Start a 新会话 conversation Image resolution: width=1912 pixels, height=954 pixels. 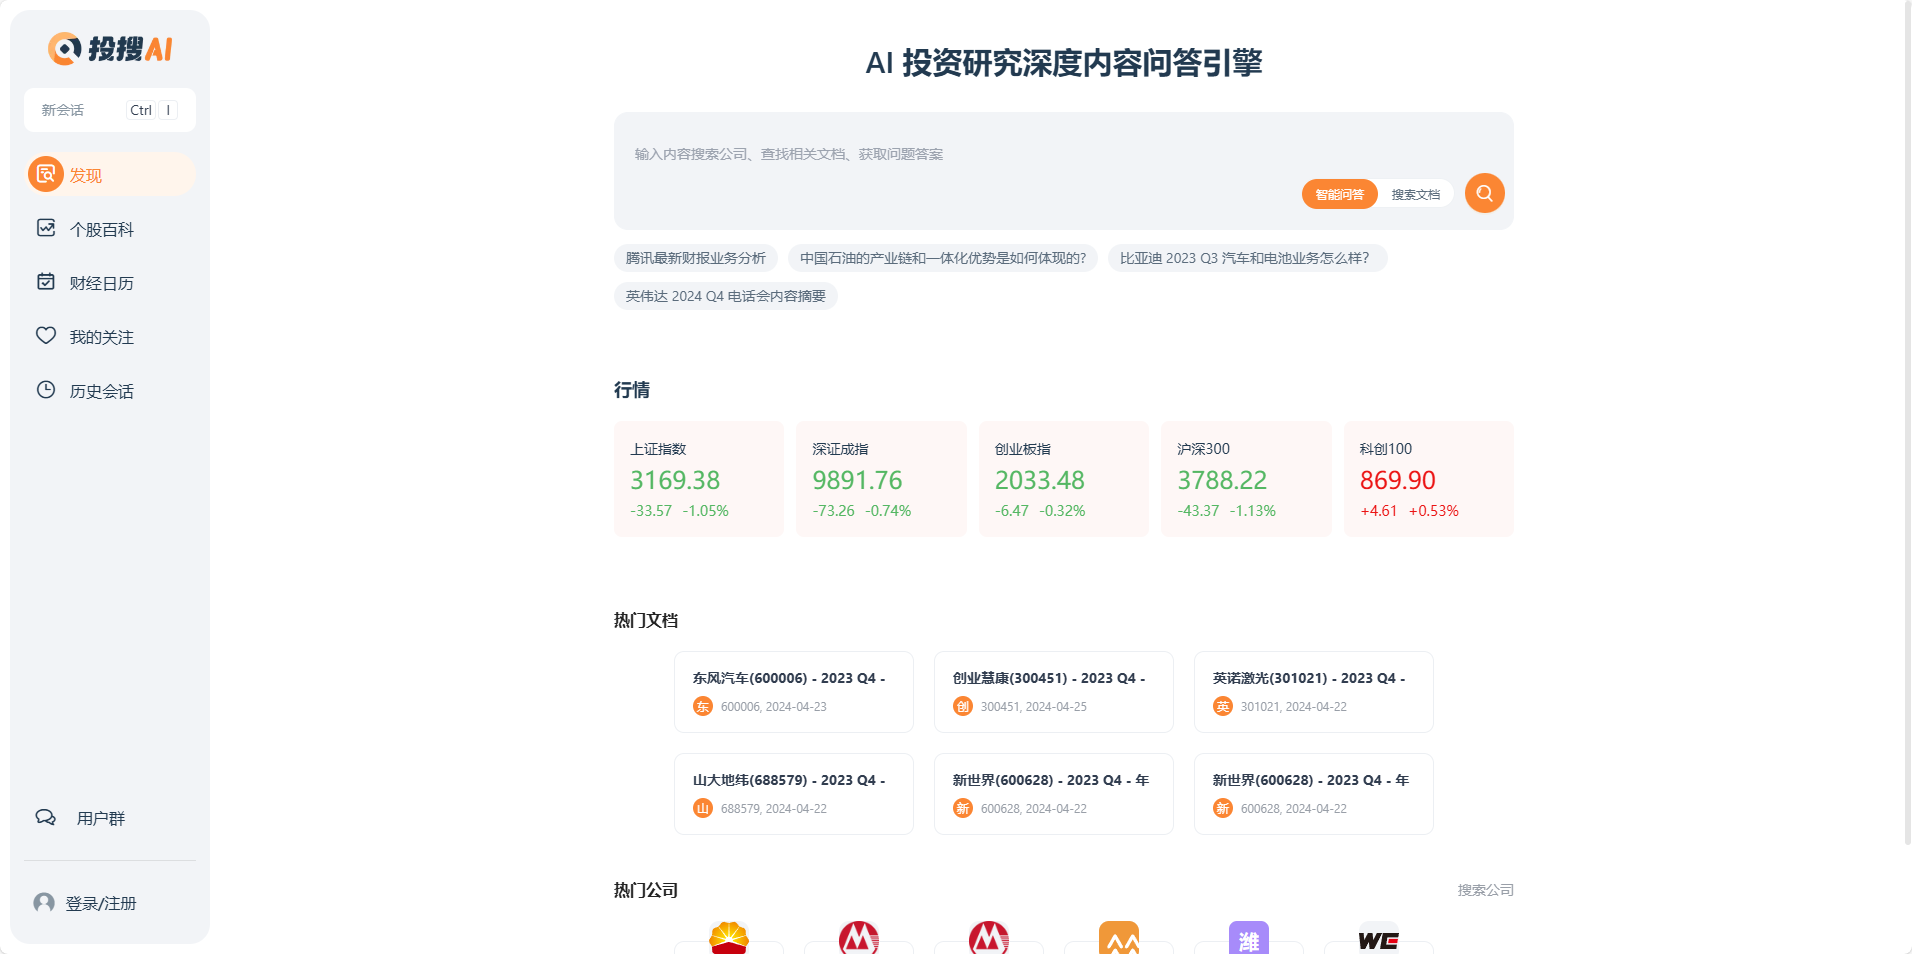110,110
